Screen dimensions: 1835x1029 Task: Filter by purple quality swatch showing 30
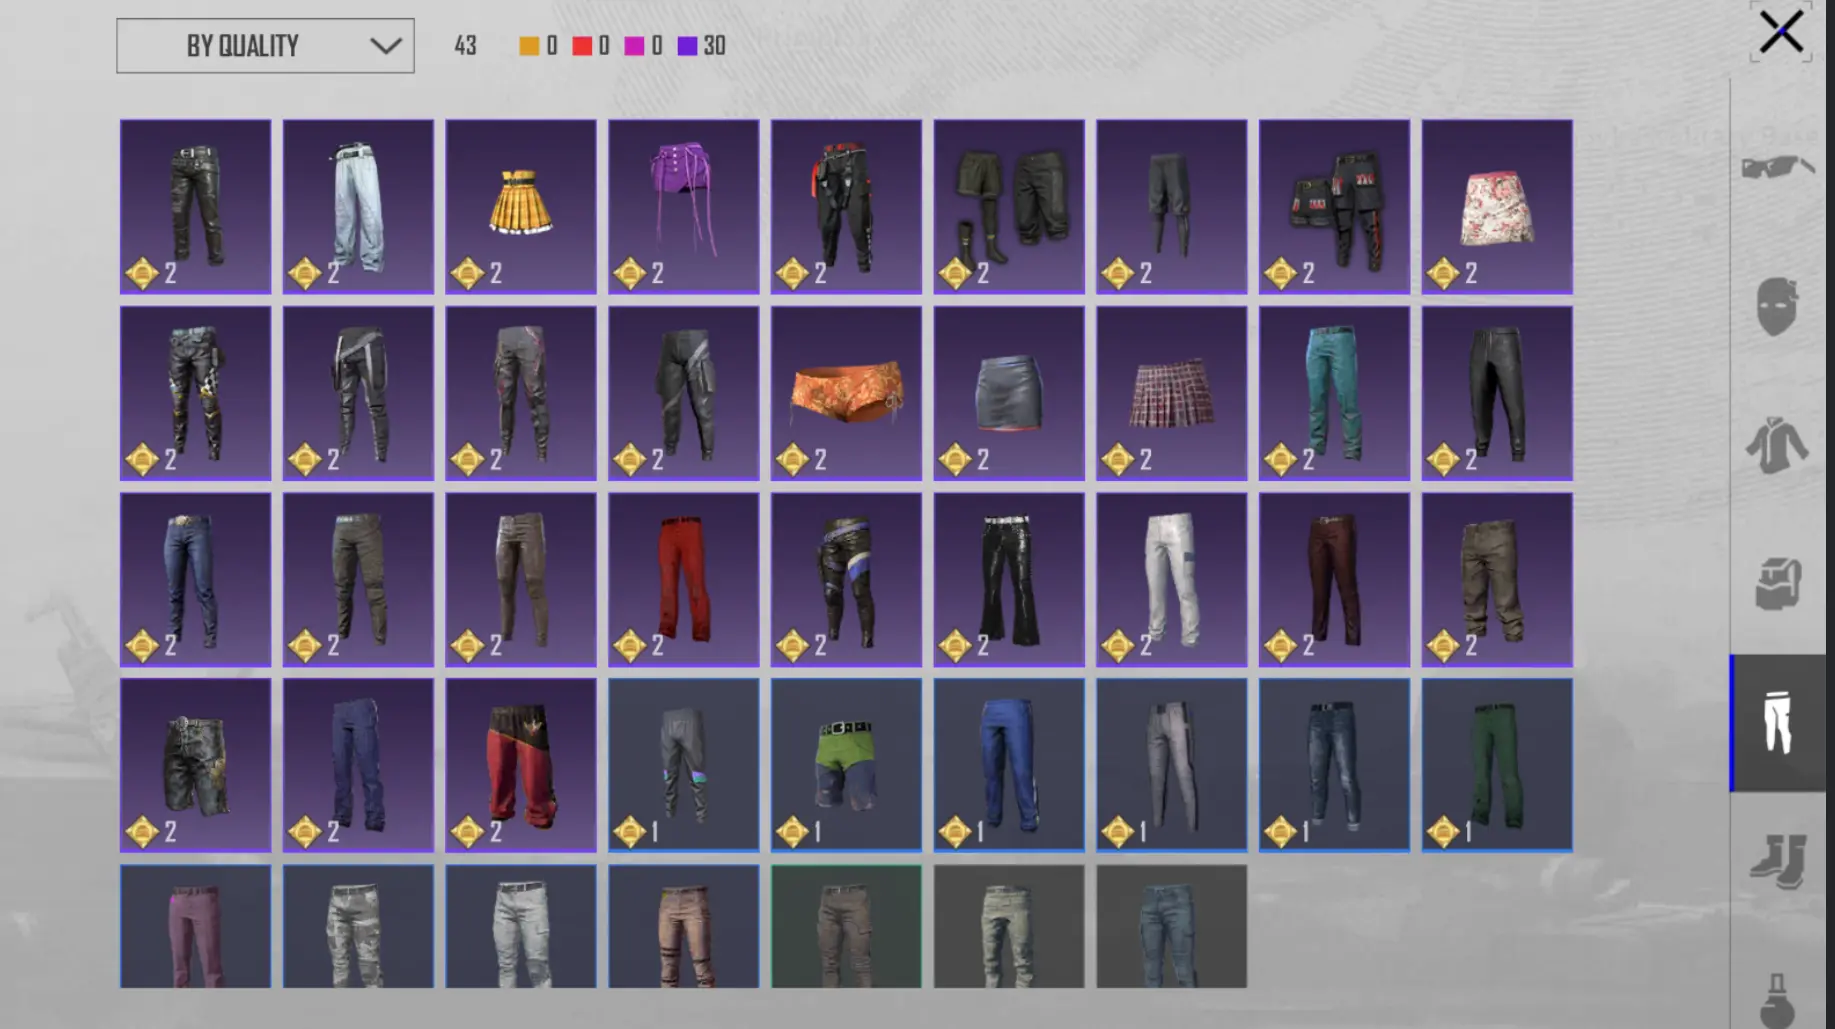click(x=687, y=46)
